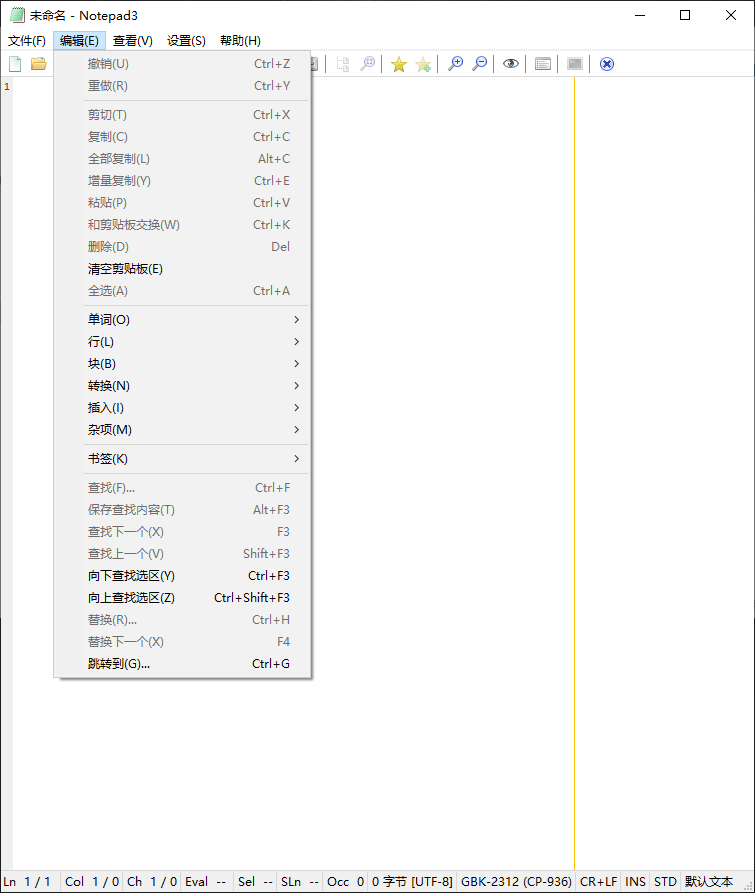Click the grayed document tree icon

coord(343,64)
